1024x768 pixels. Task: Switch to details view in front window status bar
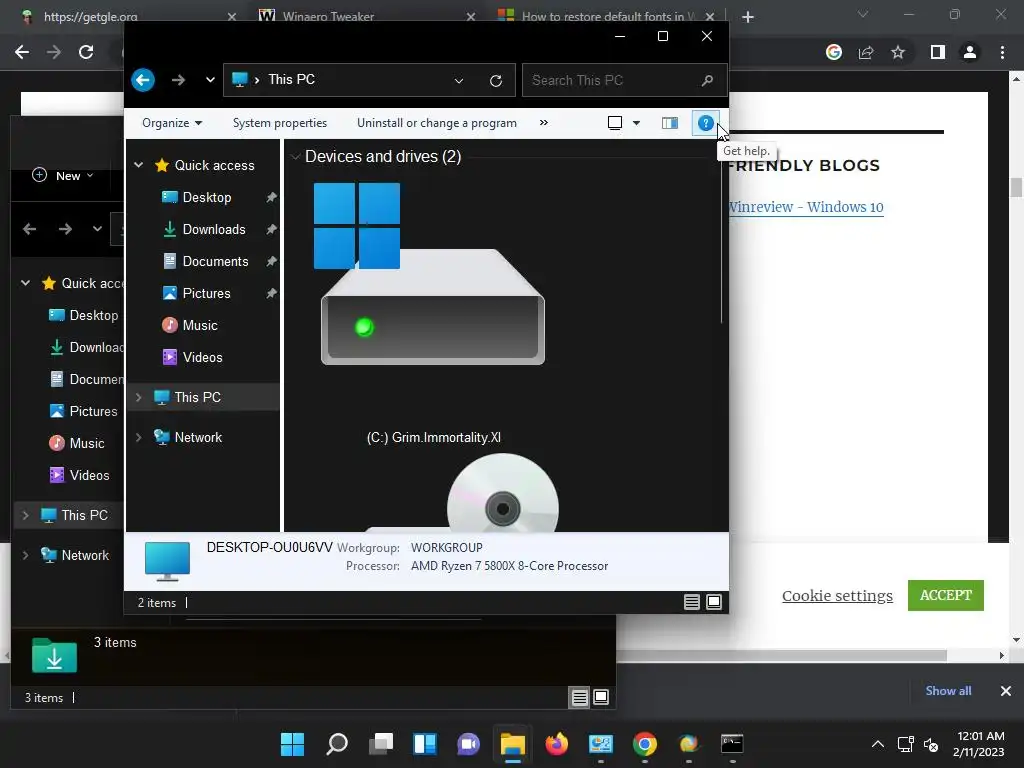point(692,602)
